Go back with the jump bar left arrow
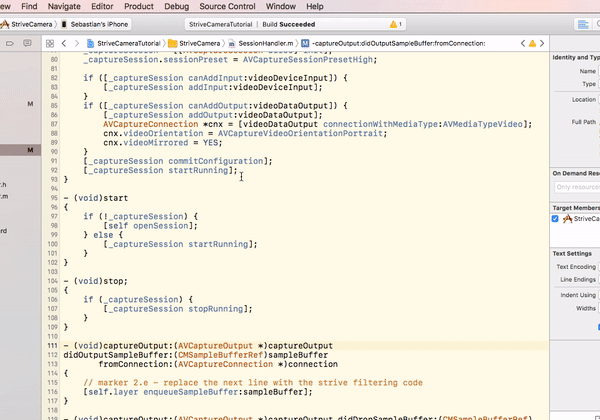Image resolution: width=600 pixels, height=420 pixels. click(64, 43)
